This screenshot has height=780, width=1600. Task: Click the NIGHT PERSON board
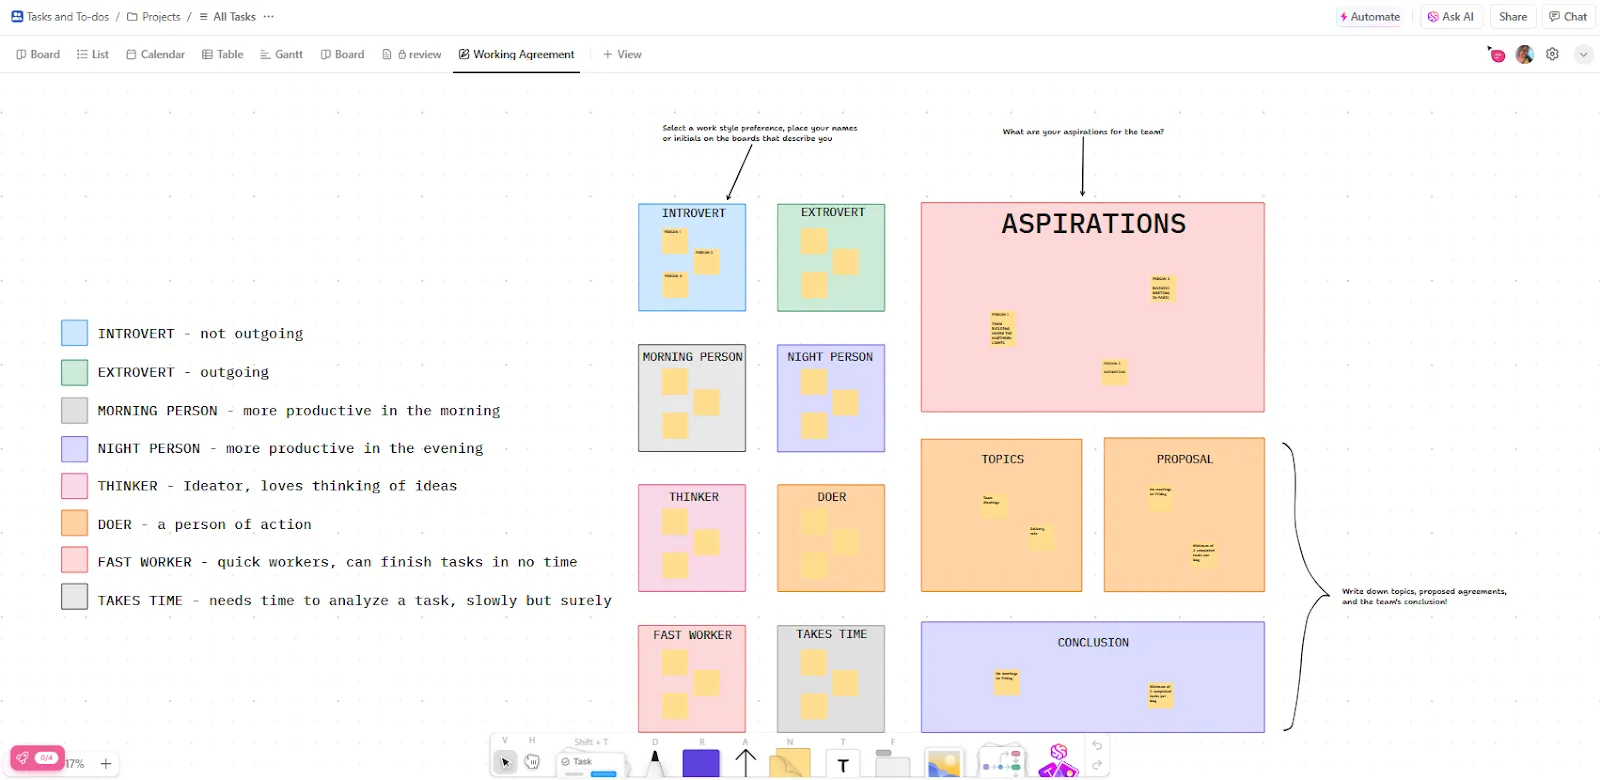coord(831,398)
